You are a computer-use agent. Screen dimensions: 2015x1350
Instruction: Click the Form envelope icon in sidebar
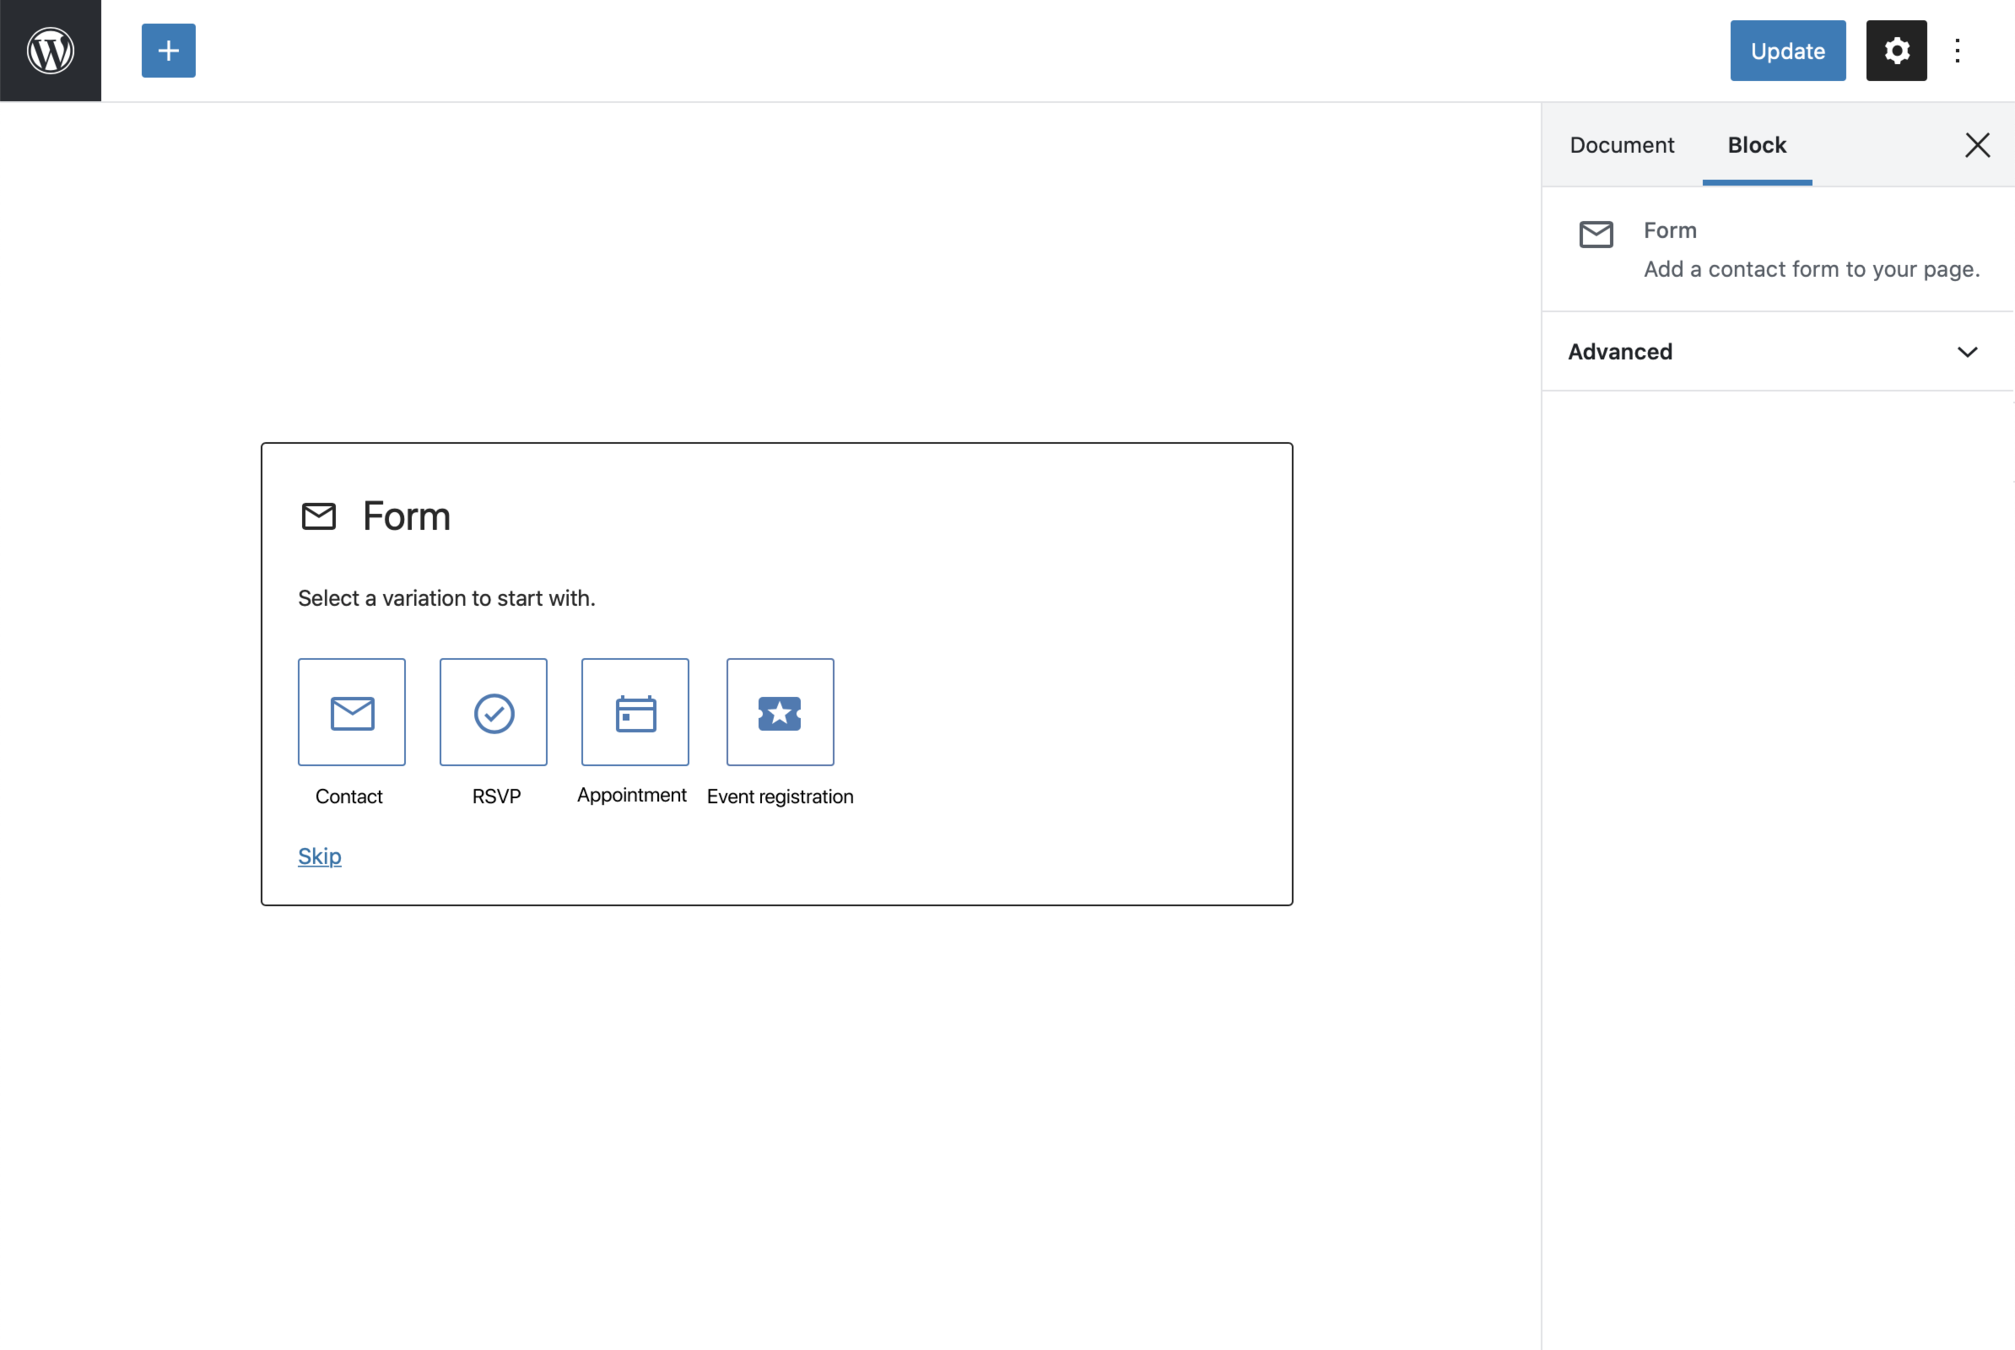click(x=1596, y=234)
